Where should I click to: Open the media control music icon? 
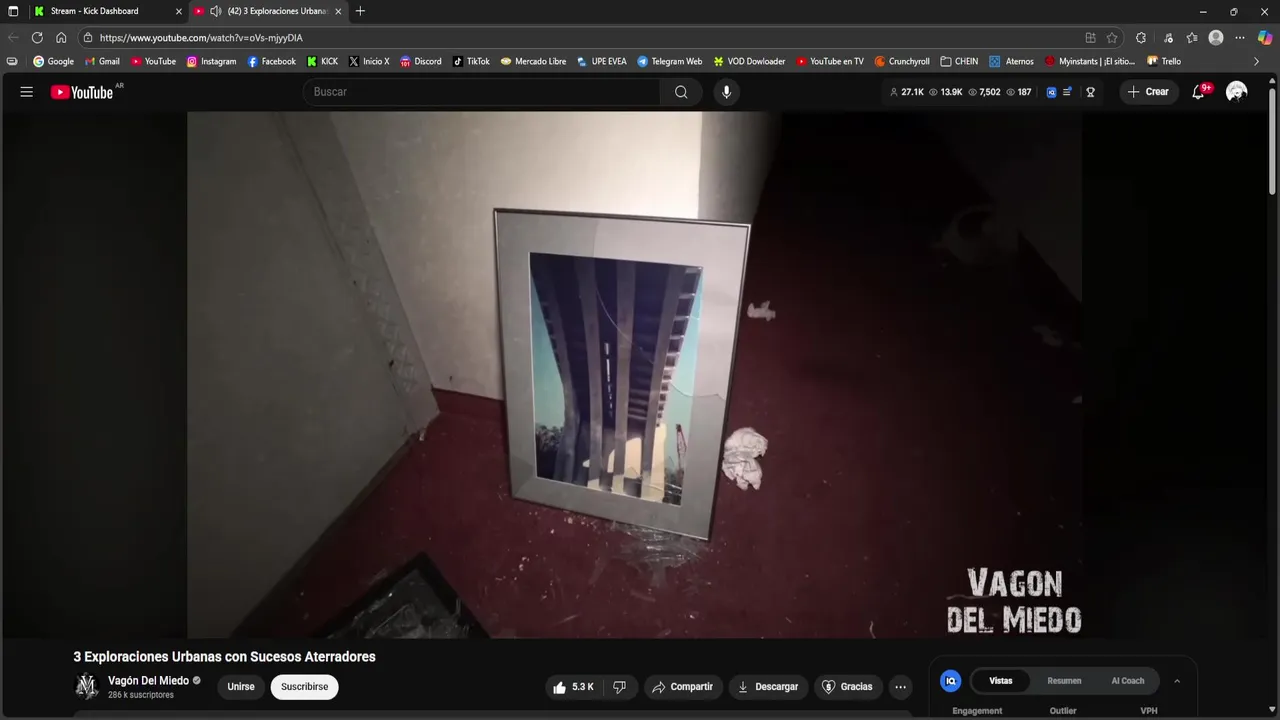(1168, 38)
